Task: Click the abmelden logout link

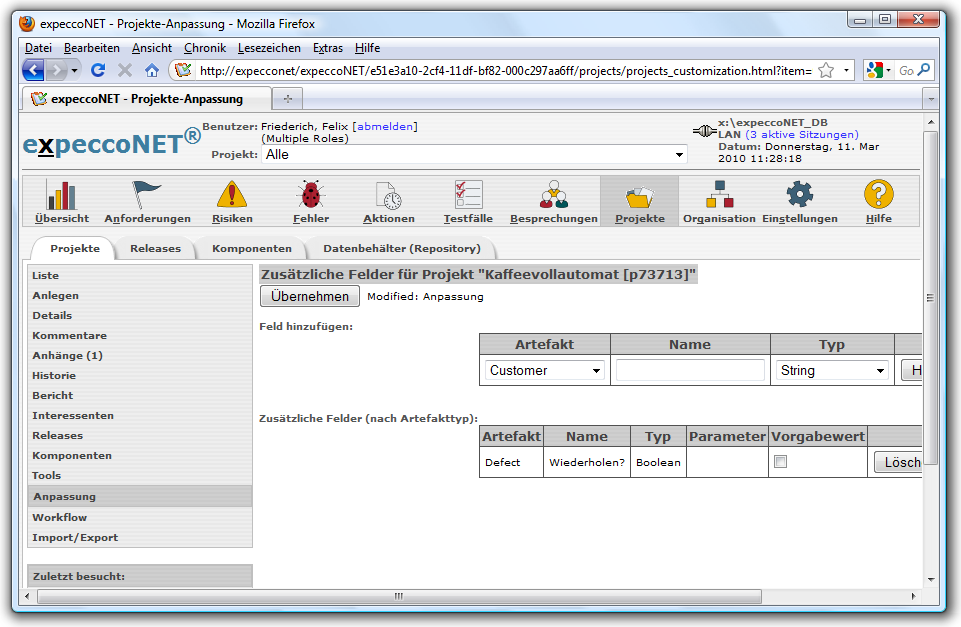Action: 385,126
